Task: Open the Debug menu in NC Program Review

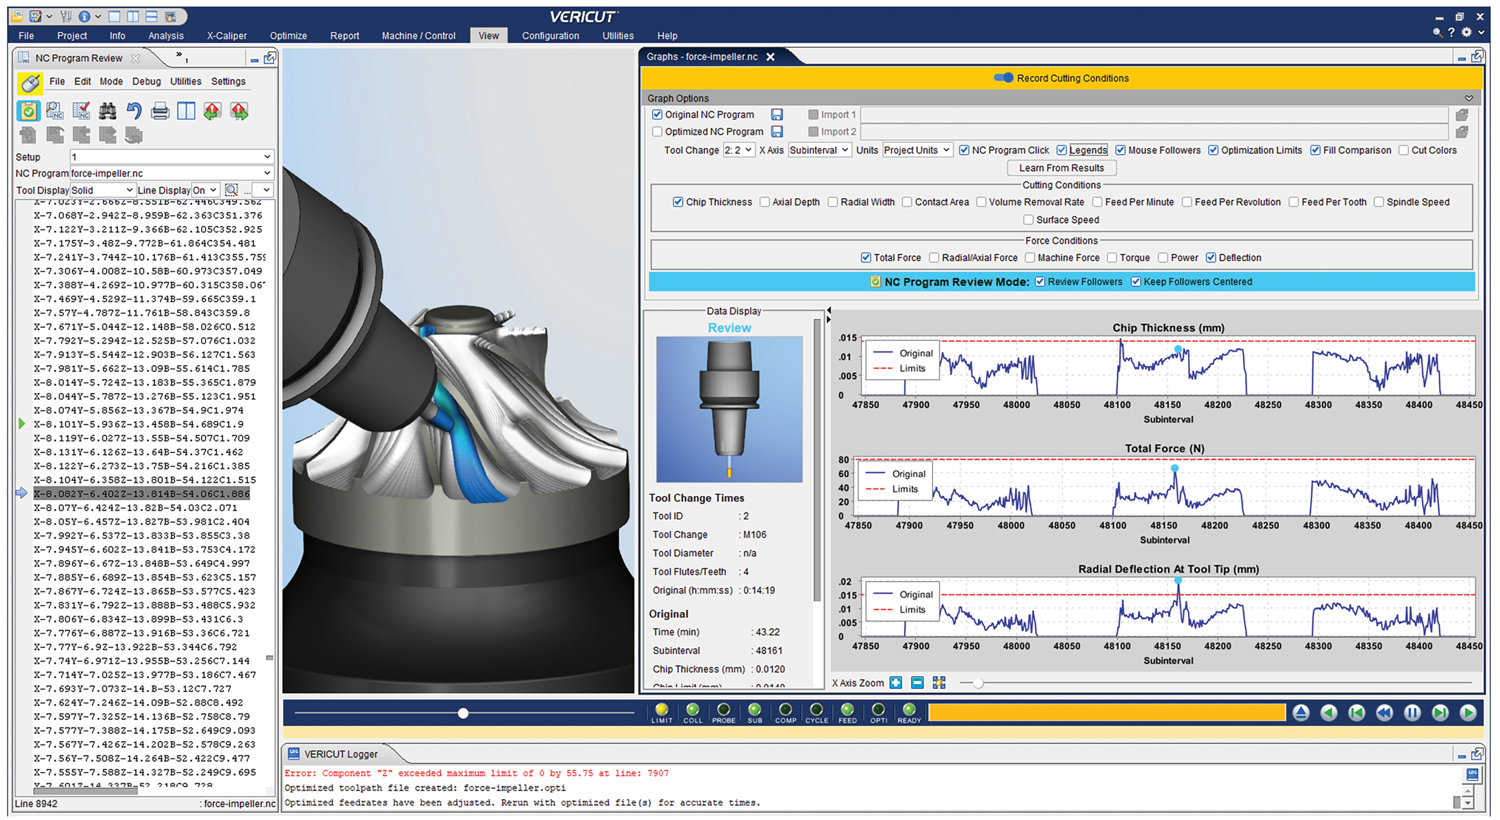Action: pyautogui.click(x=146, y=82)
